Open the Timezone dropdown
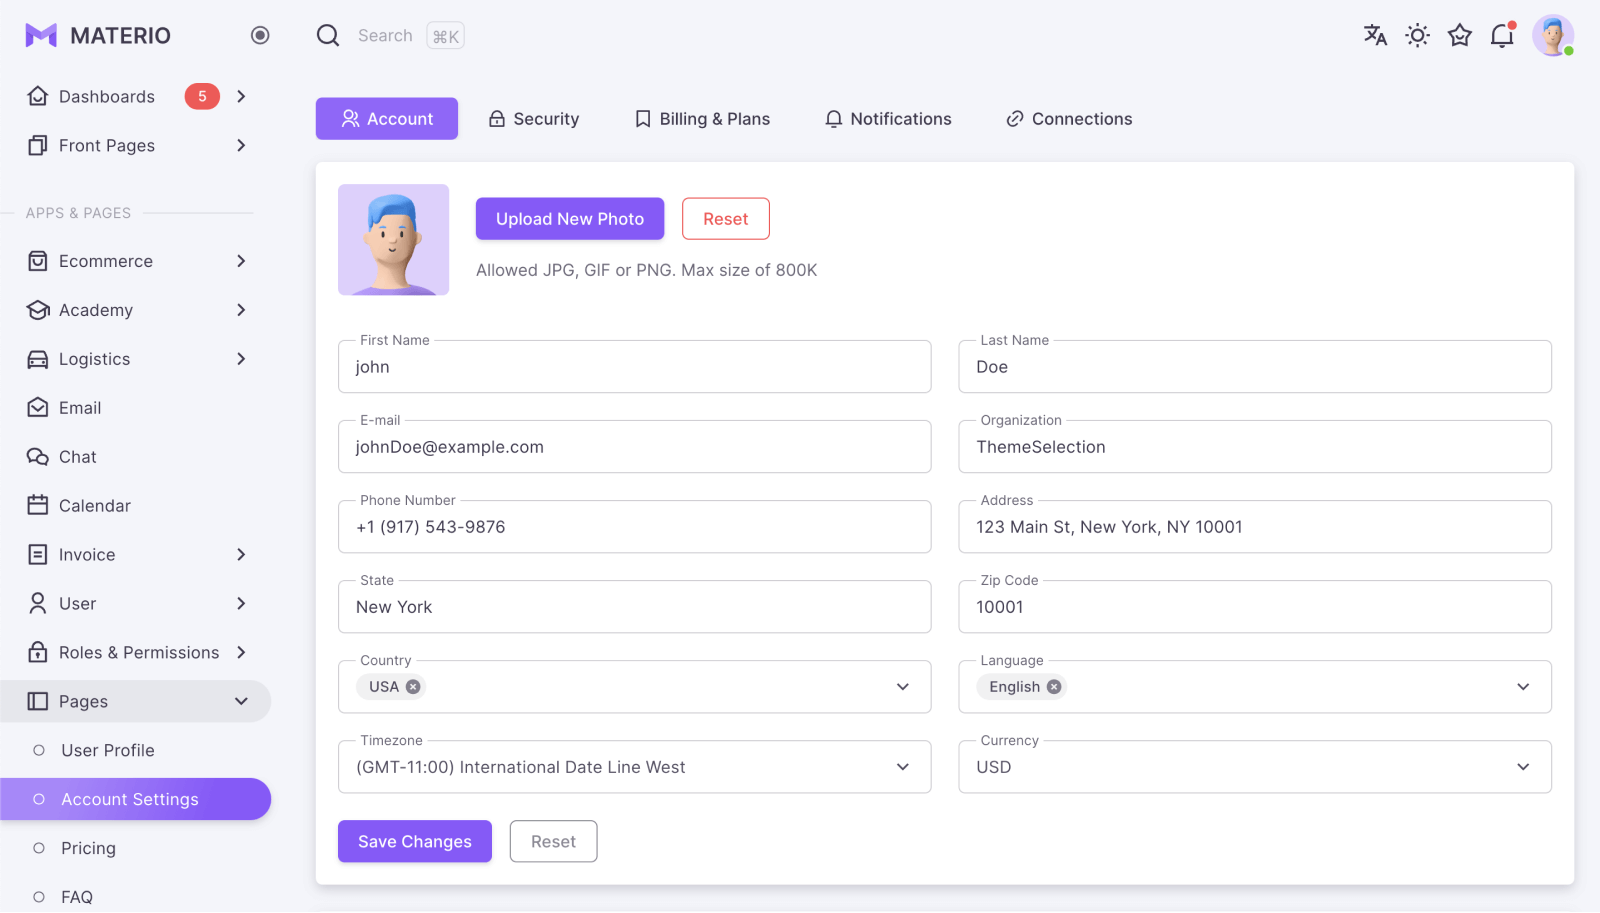The width and height of the screenshot is (1600, 913). click(x=634, y=767)
